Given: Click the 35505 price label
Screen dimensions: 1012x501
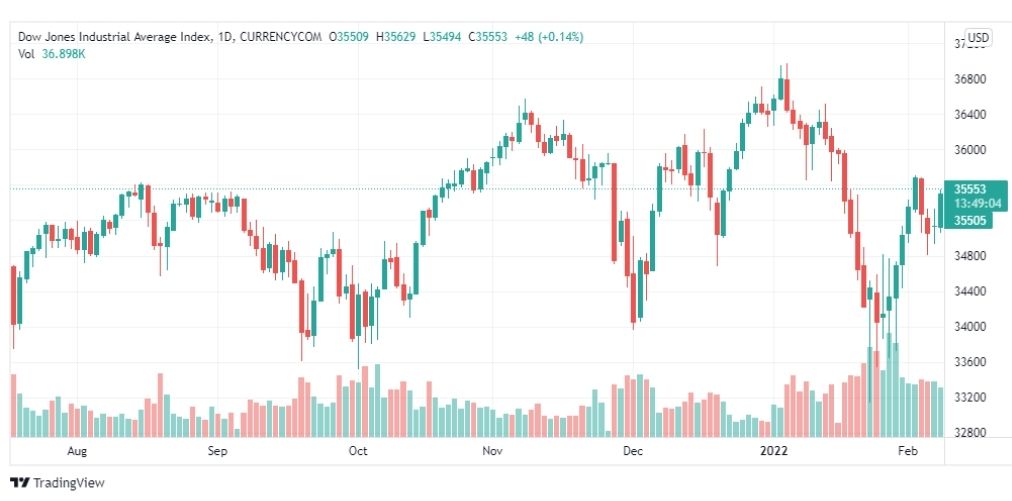Looking at the screenshot, I should click(970, 220).
